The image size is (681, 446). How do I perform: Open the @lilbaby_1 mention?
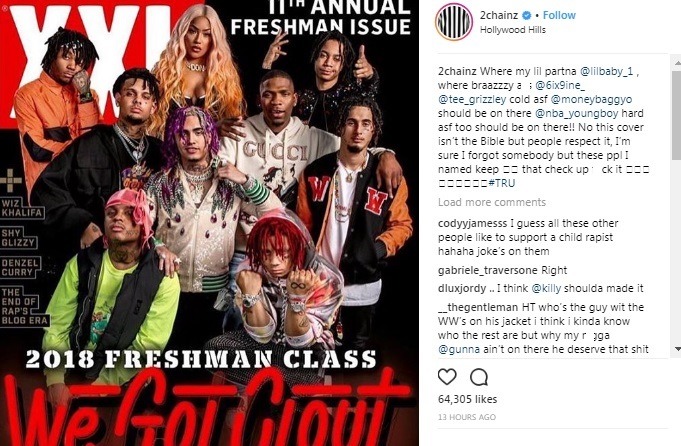pyautogui.click(x=607, y=72)
